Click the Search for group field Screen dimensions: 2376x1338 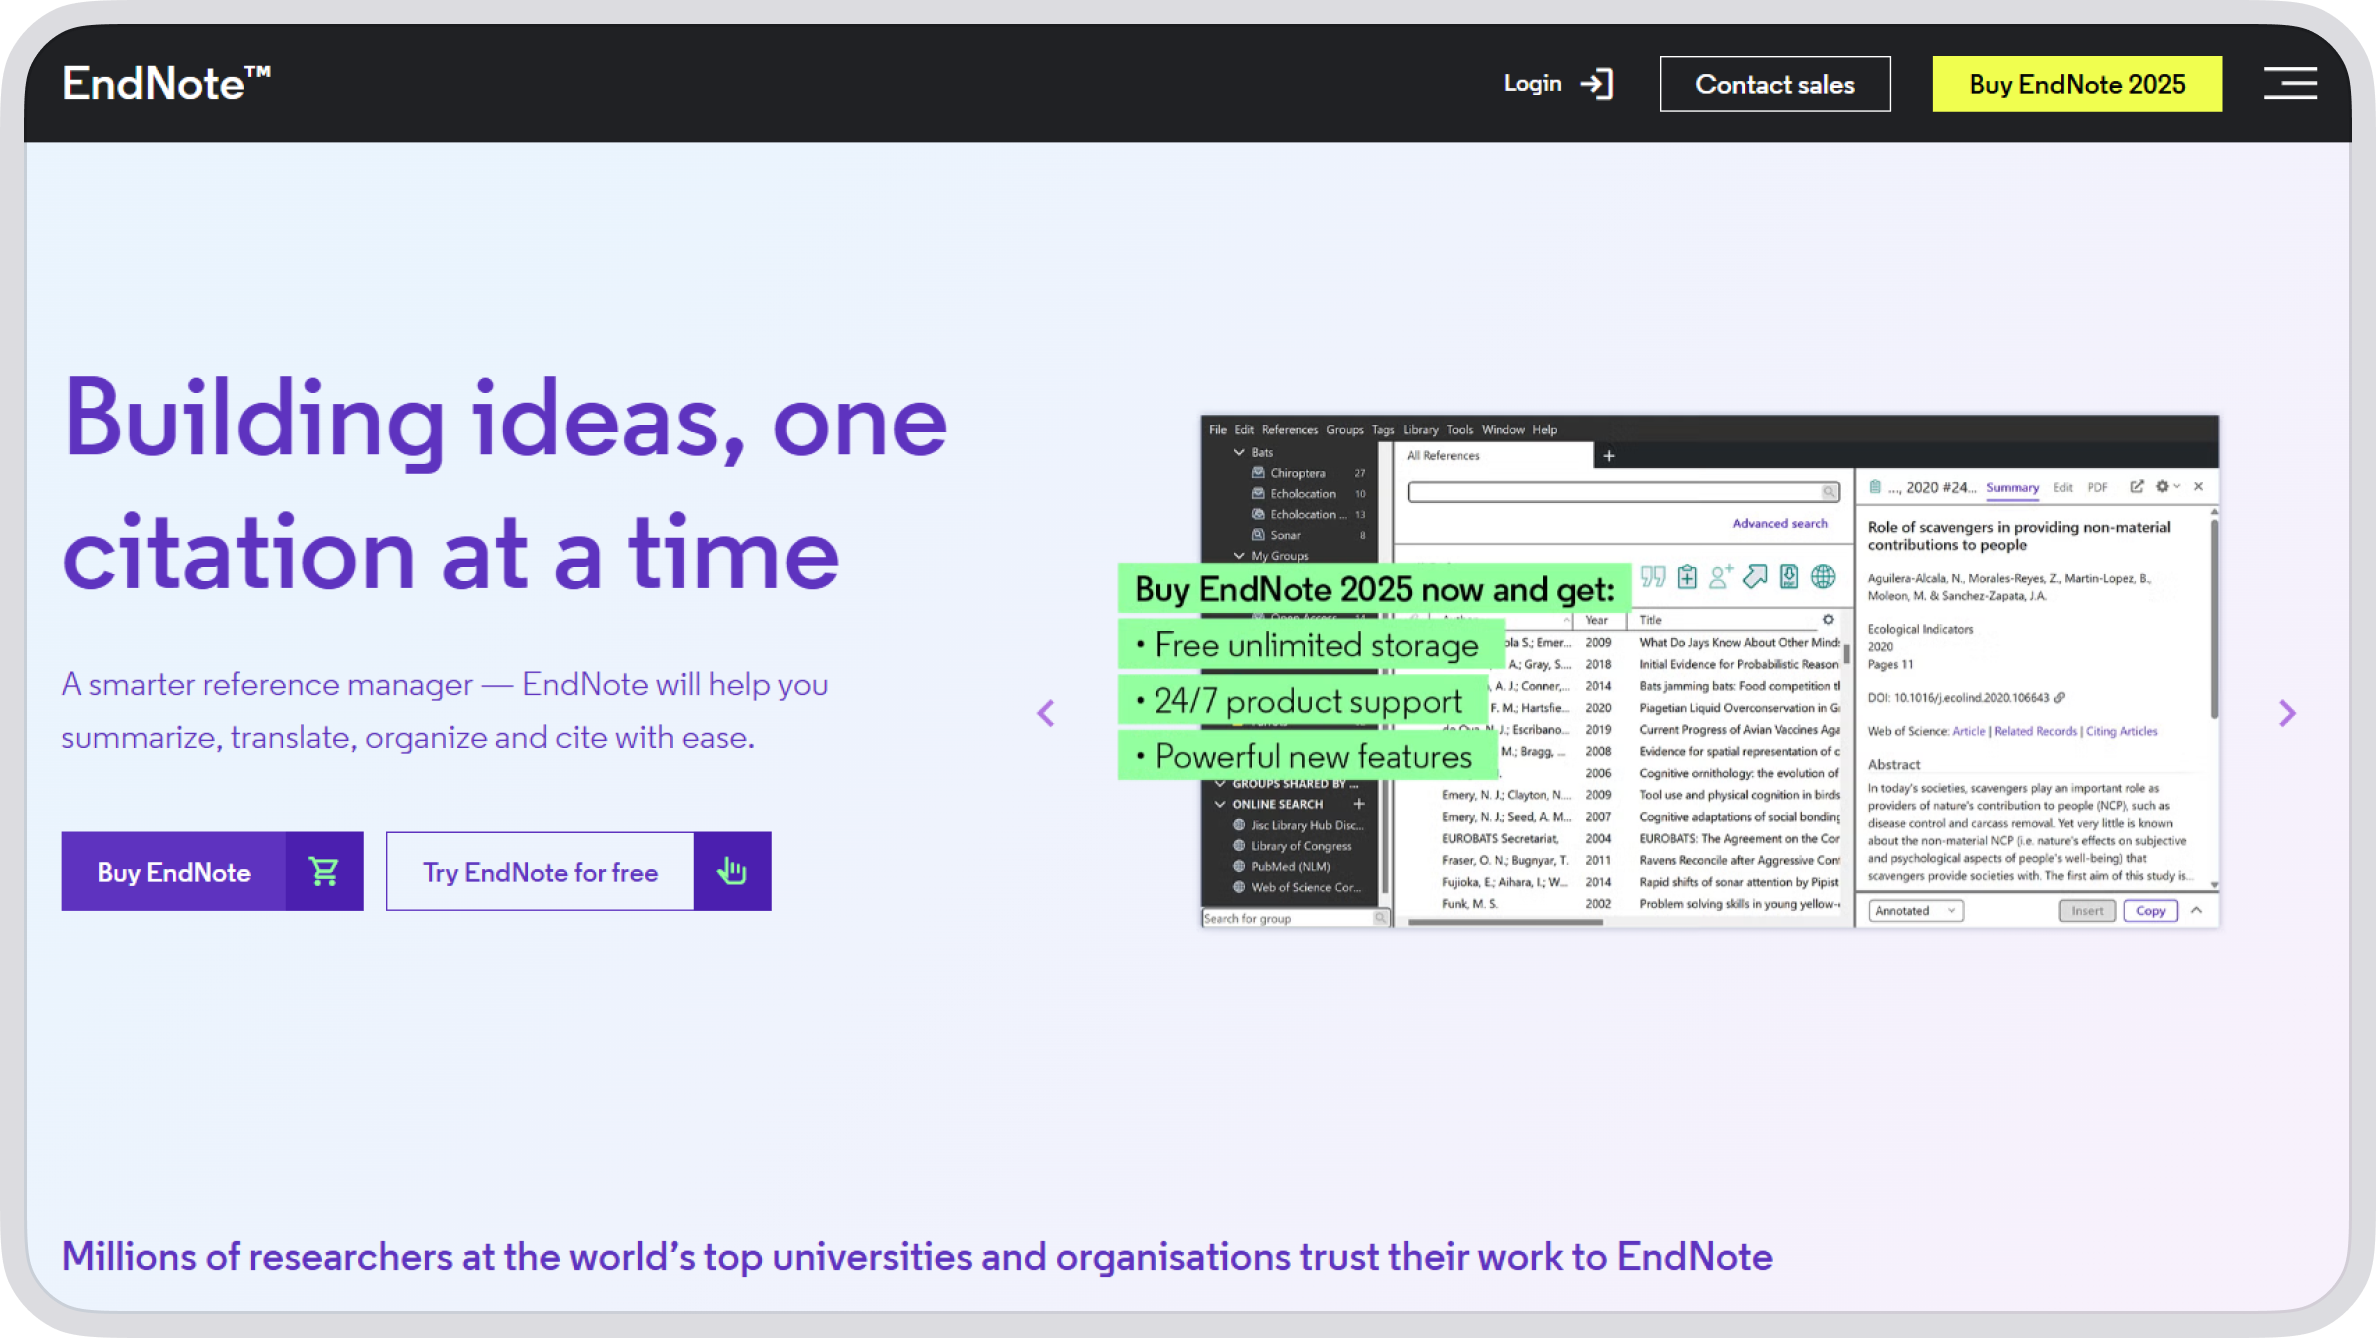pyautogui.click(x=1295, y=918)
